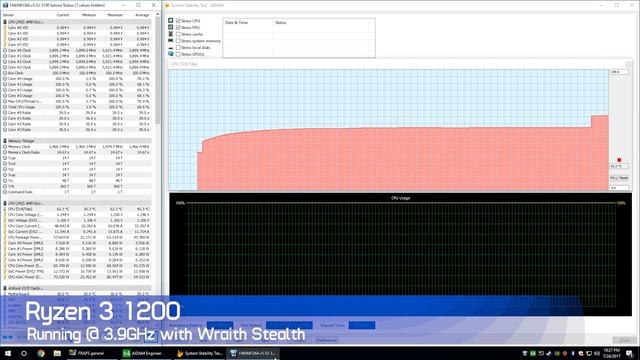Open the Action Center notification icon
Image resolution: width=640 pixels, height=360 pixels.
point(629,353)
